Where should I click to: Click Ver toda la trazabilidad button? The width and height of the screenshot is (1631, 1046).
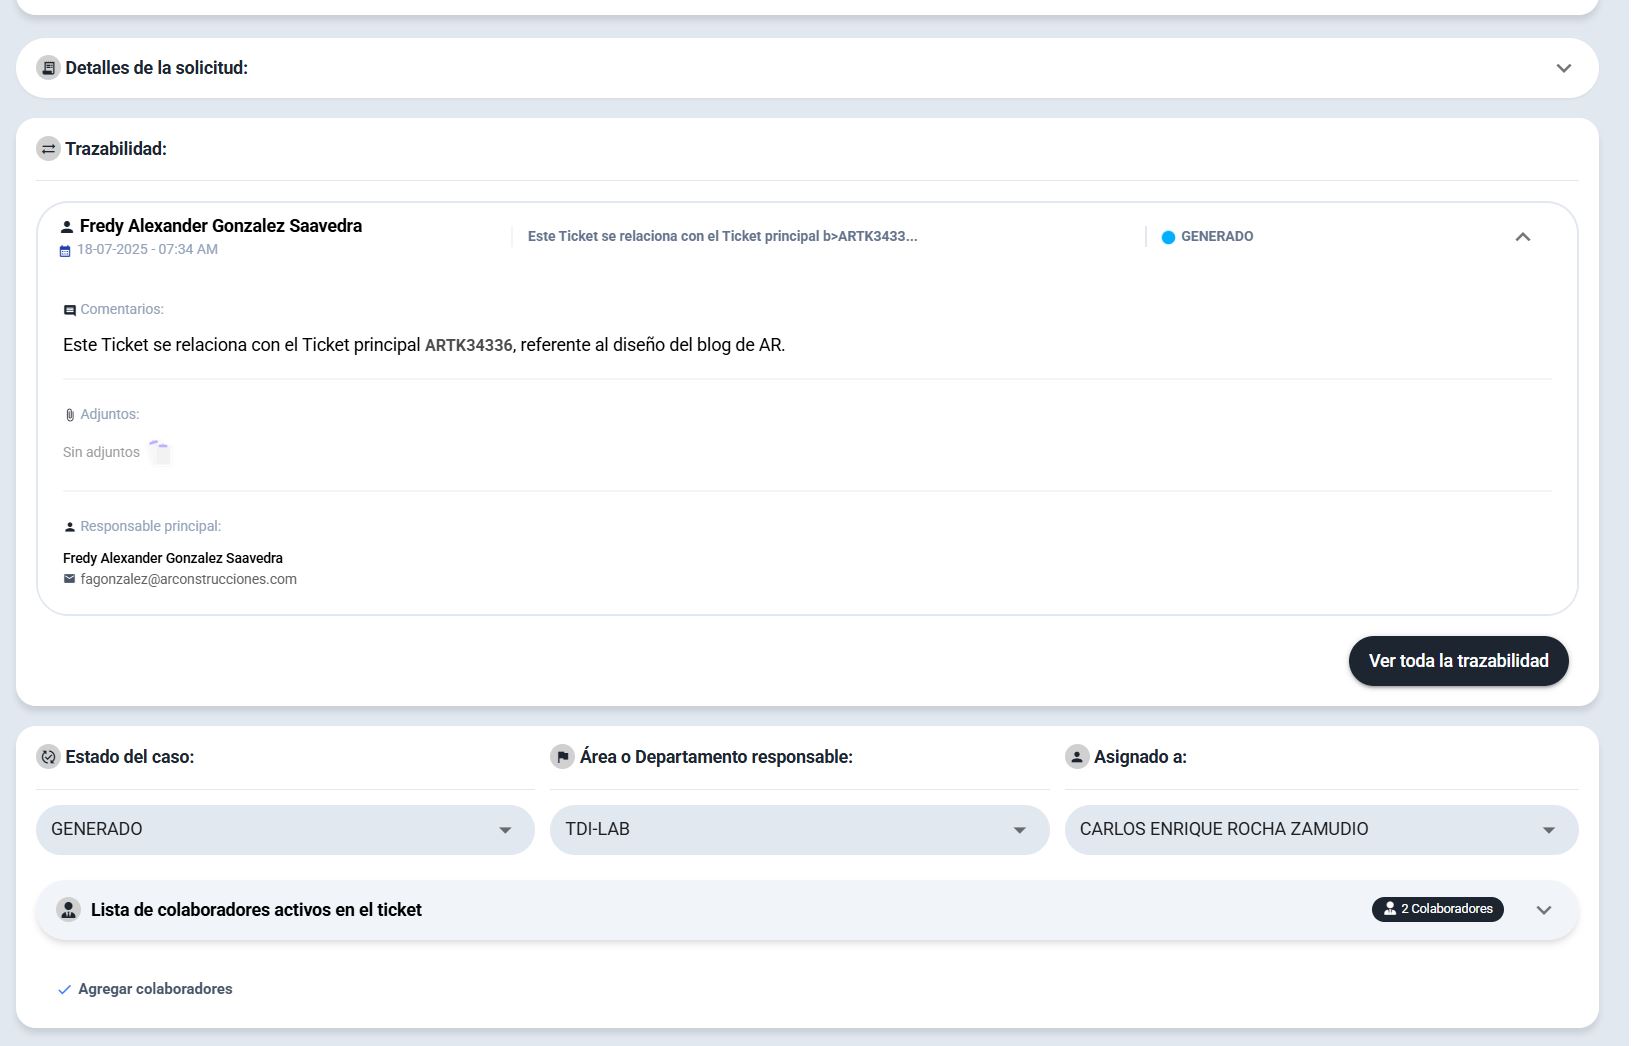(x=1457, y=661)
